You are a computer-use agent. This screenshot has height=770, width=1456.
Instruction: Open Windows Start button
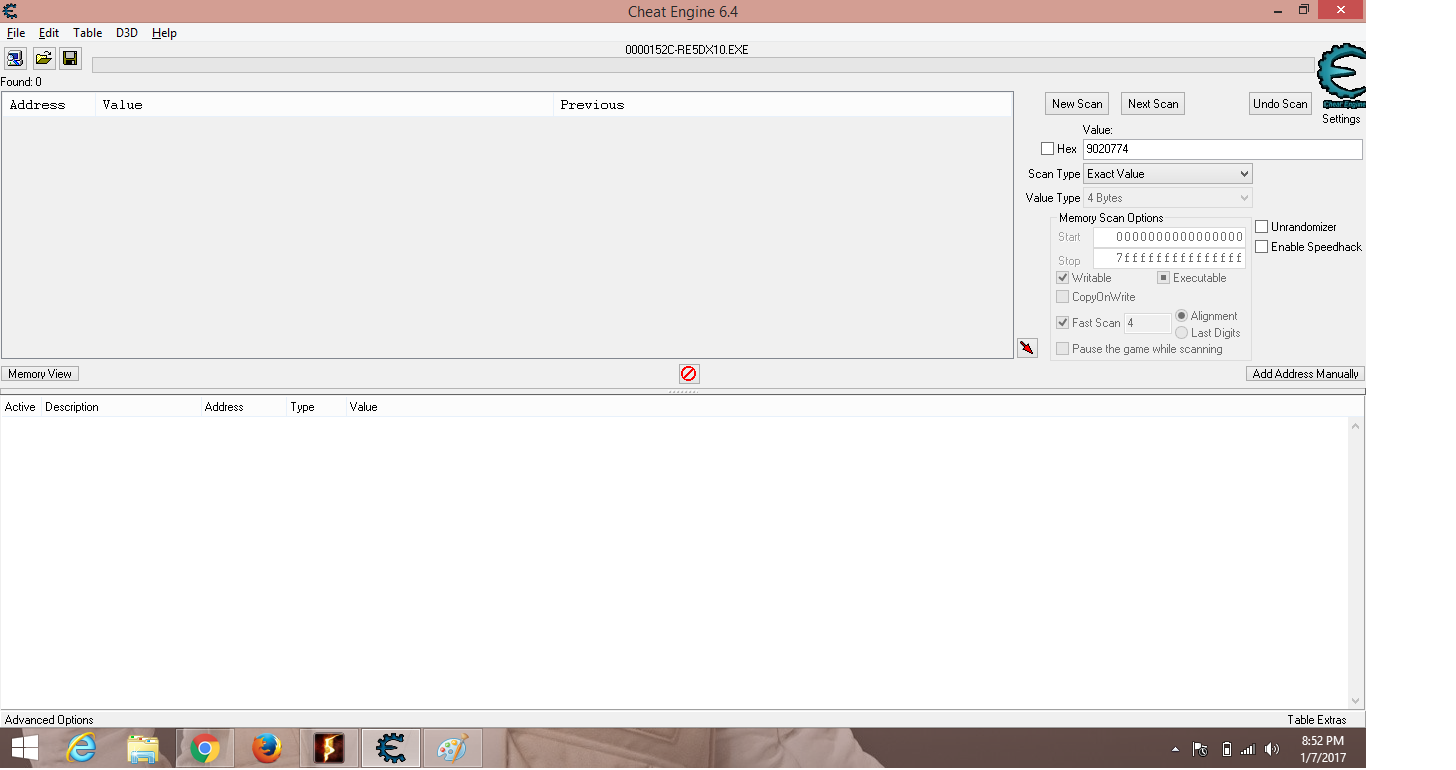pyautogui.click(x=24, y=748)
